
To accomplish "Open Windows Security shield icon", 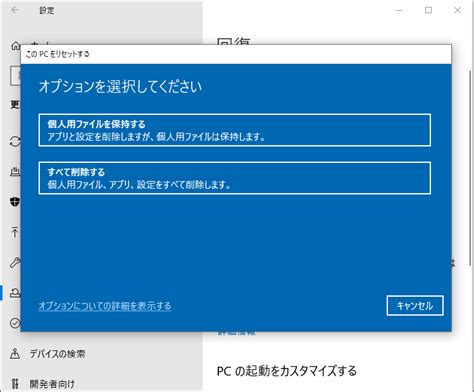I will point(15,201).
